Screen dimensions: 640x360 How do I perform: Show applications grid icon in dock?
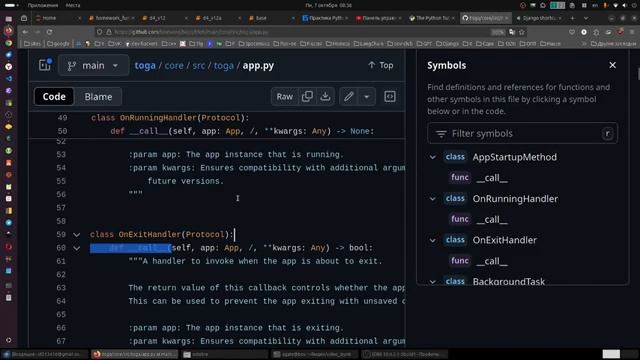tap(9, 340)
